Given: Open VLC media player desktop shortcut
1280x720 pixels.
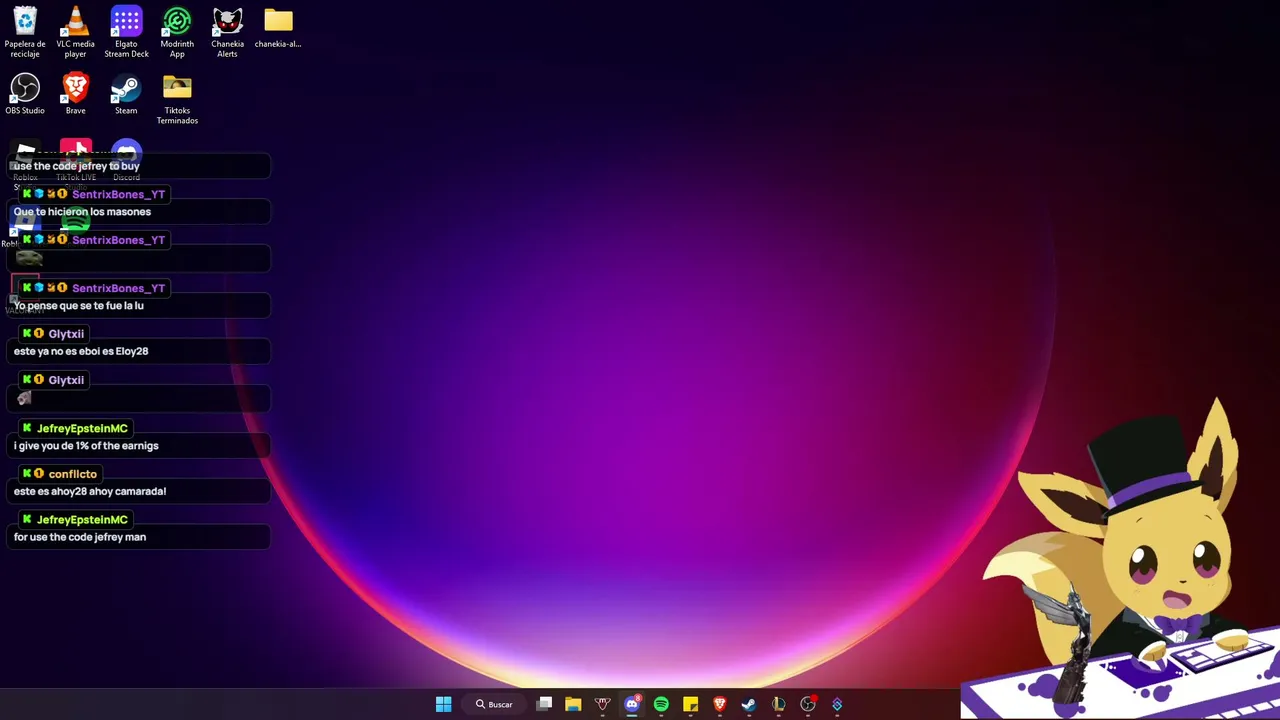Looking at the screenshot, I should tap(75, 32).
